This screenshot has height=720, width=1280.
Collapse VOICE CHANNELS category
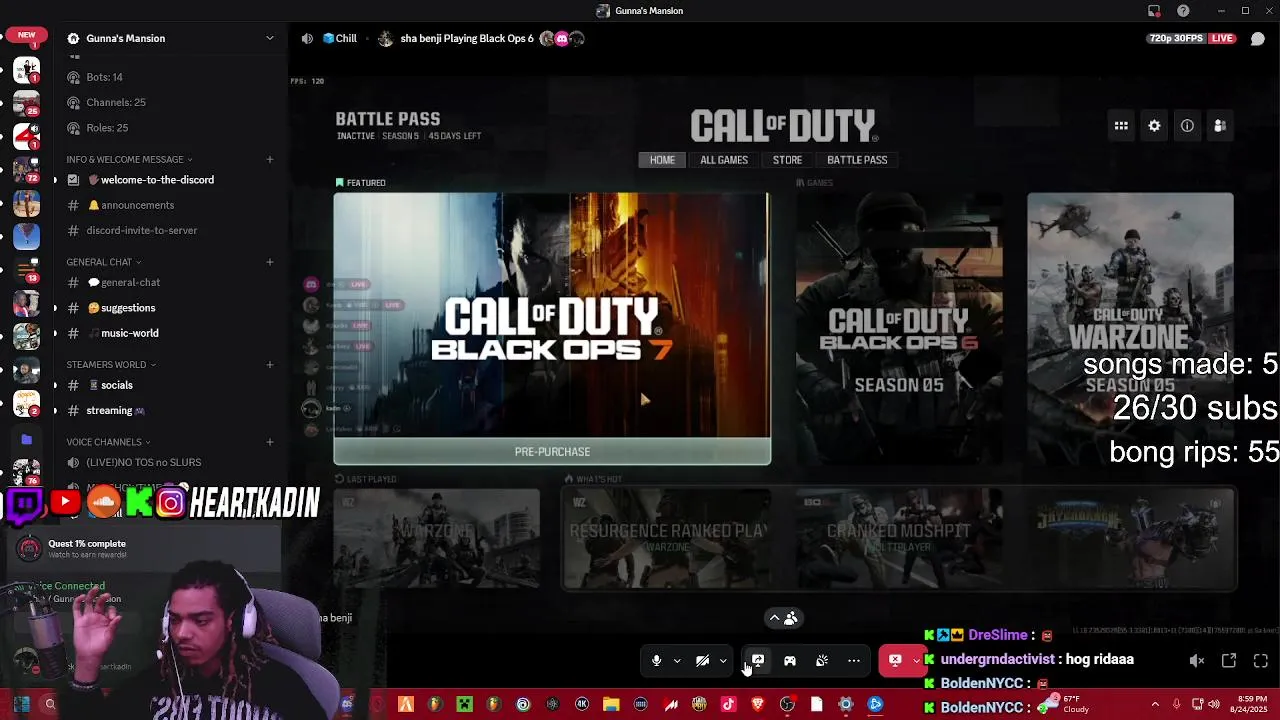[108, 442]
